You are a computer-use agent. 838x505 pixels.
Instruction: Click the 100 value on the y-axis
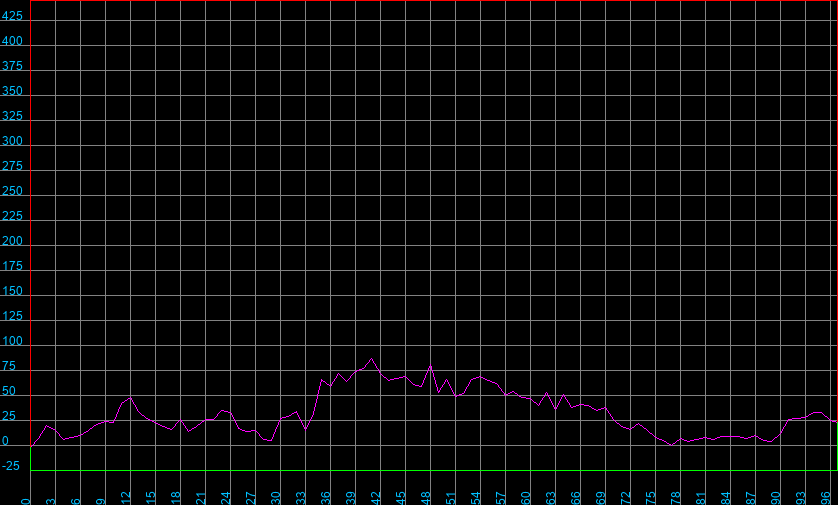[x=13, y=342]
